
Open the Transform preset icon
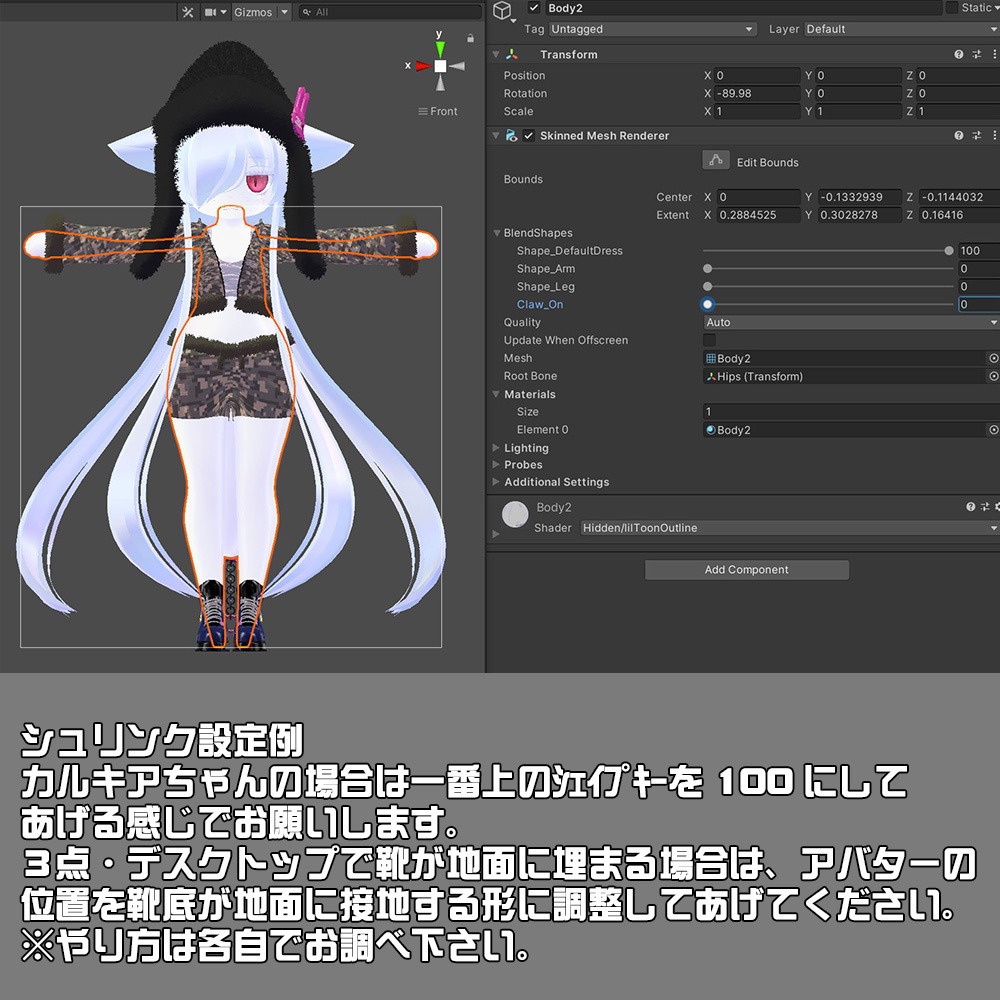pyautogui.click(x=976, y=55)
